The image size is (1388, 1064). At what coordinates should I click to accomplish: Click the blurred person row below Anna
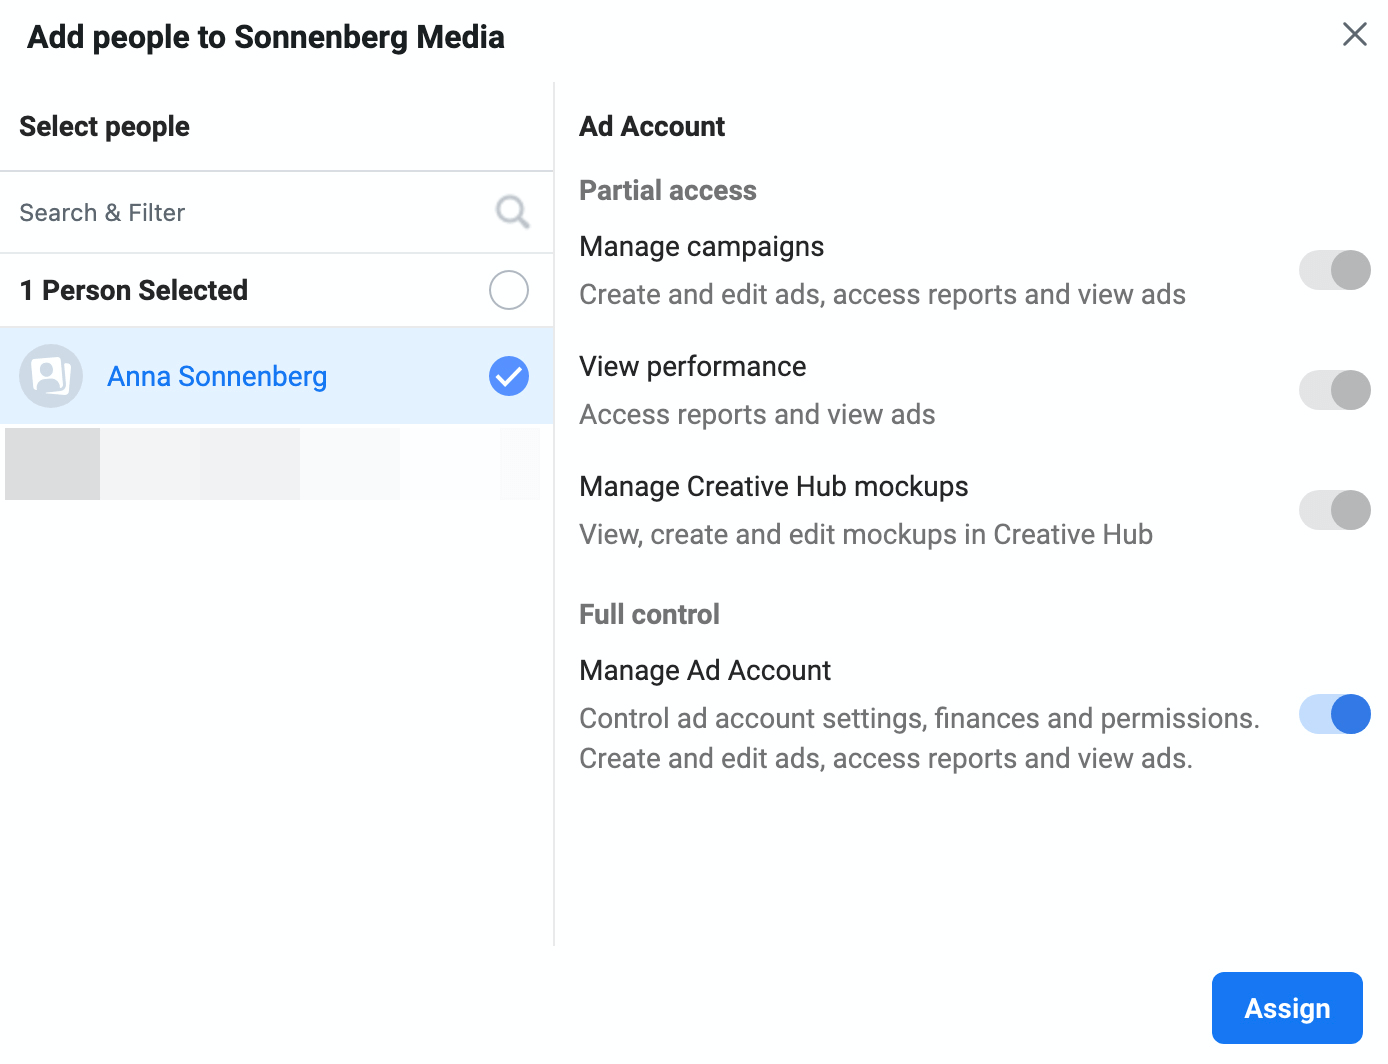[x=272, y=464]
